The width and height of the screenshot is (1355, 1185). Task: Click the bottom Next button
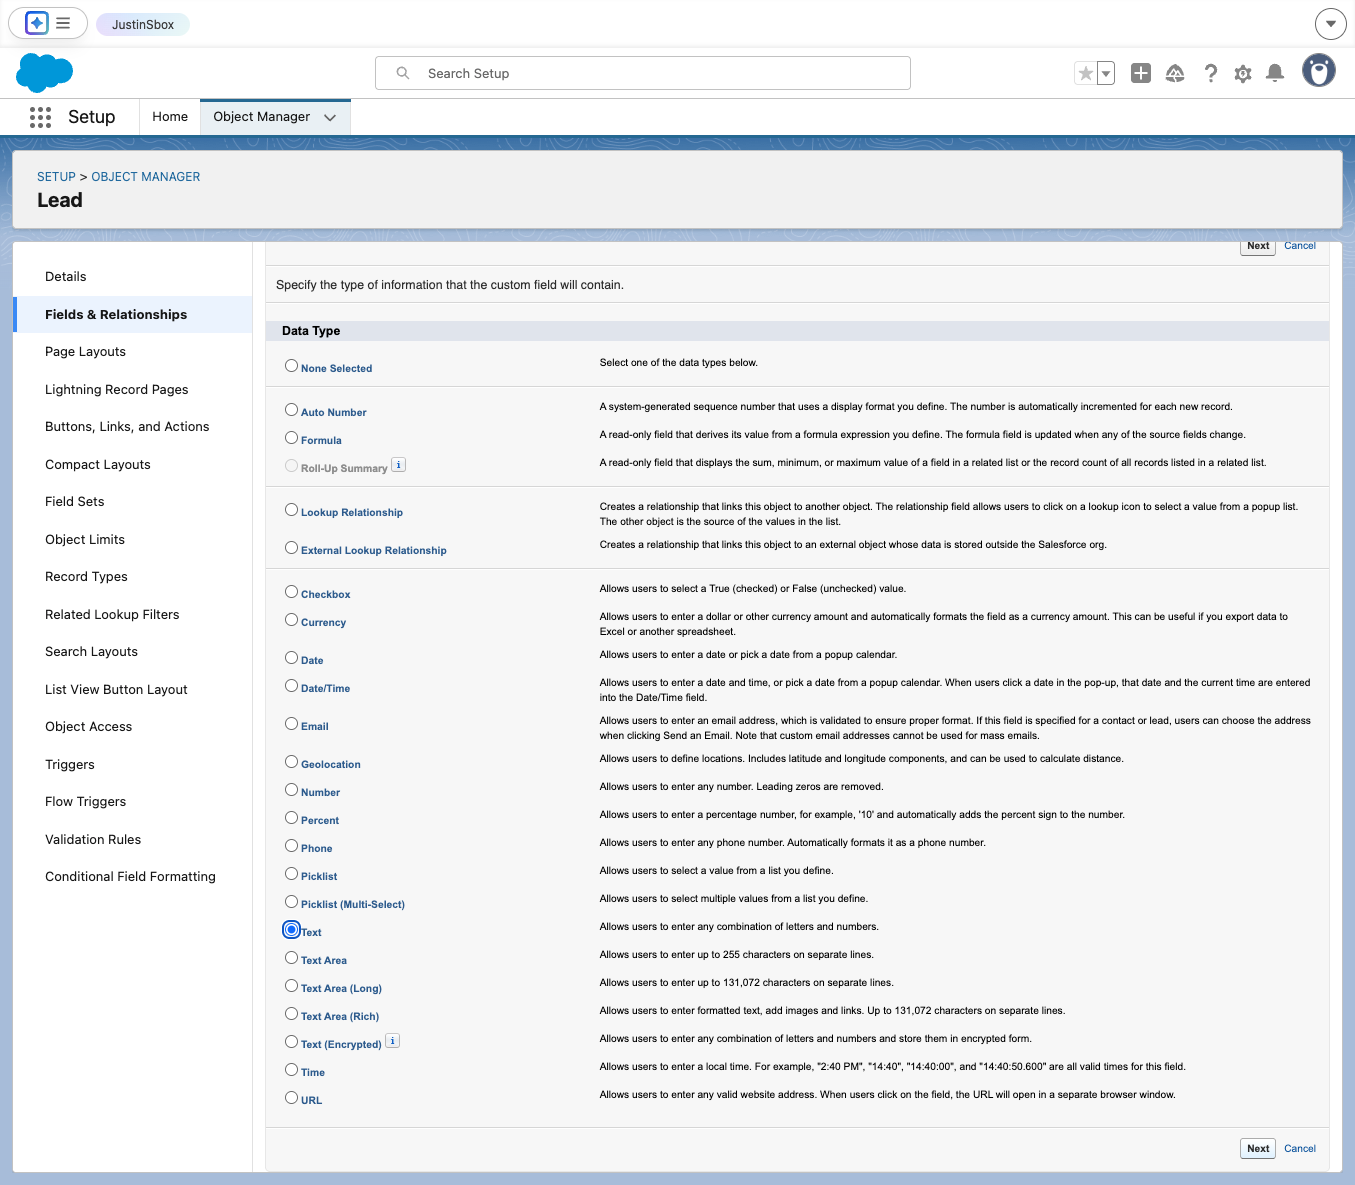click(x=1258, y=1148)
